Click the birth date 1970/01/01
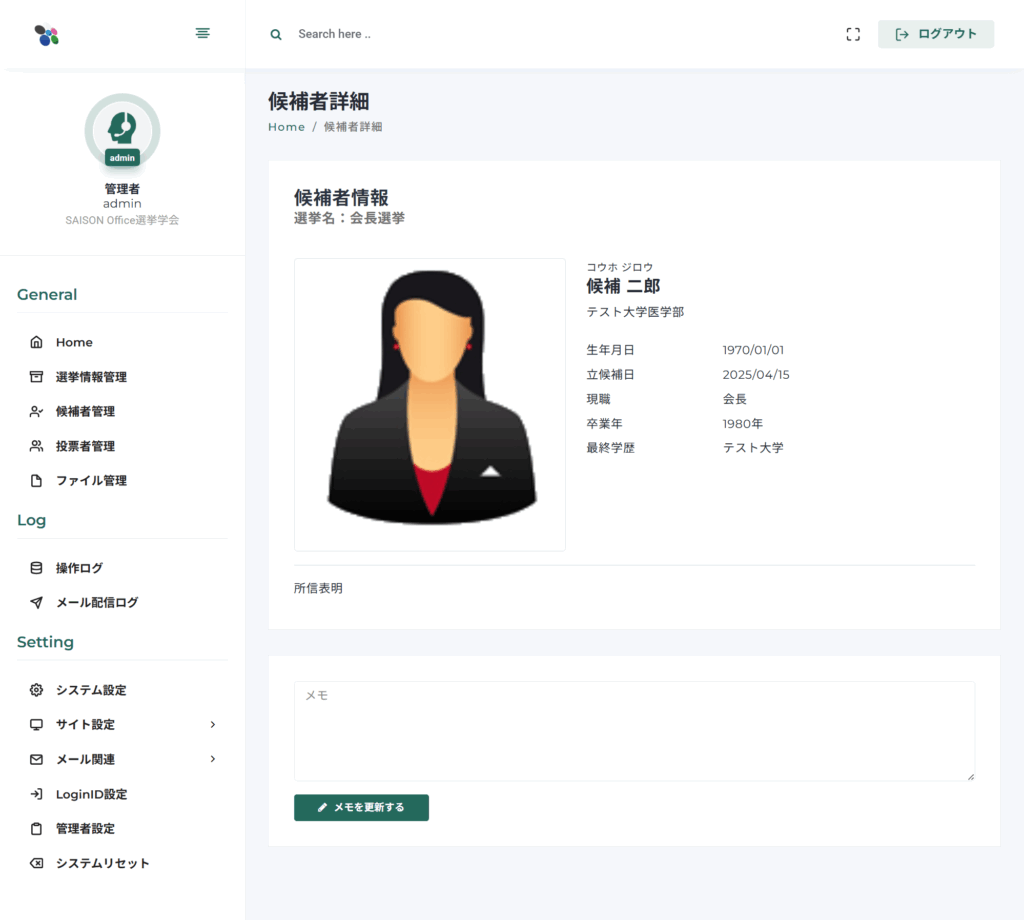Screen dimensions: 1024x920 pyautogui.click(x=753, y=350)
